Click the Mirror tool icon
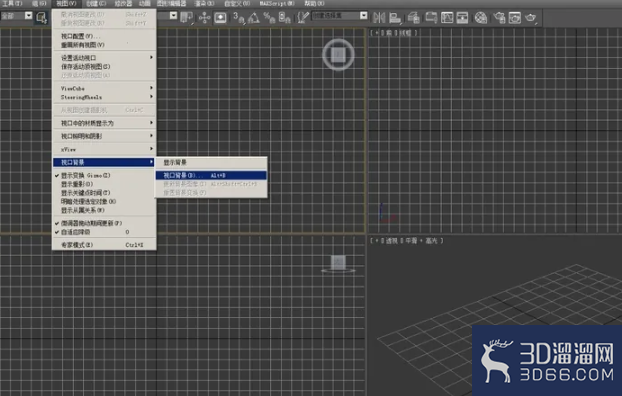The height and width of the screenshot is (396, 622). 379,17
